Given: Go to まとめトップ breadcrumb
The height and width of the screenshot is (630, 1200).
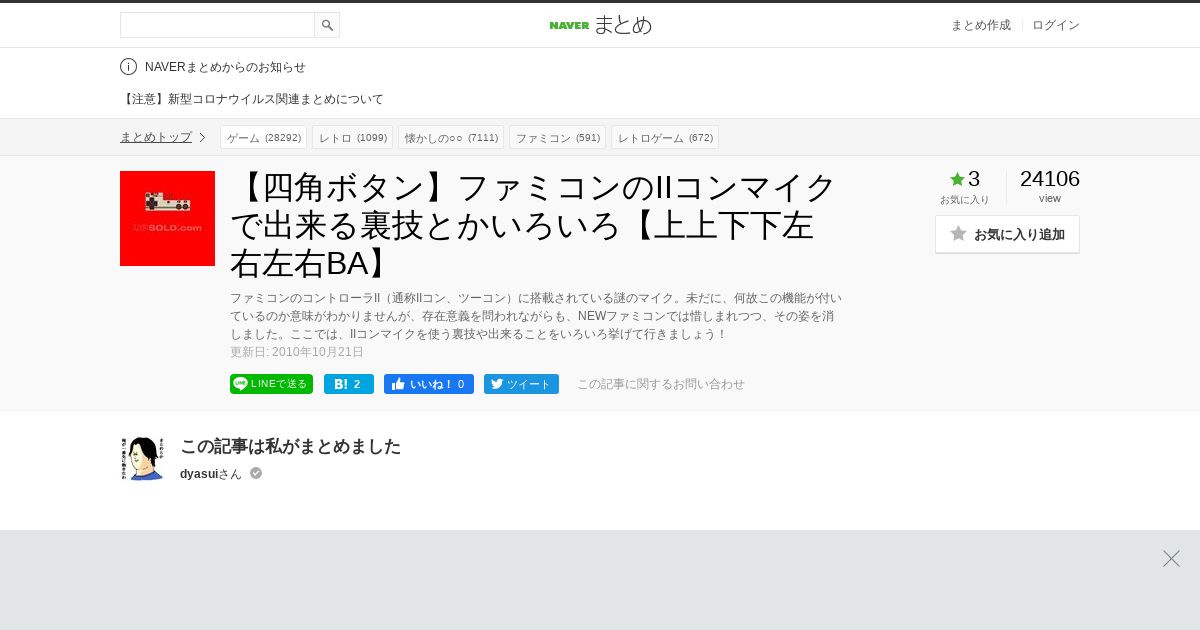Looking at the screenshot, I should 156,137.
